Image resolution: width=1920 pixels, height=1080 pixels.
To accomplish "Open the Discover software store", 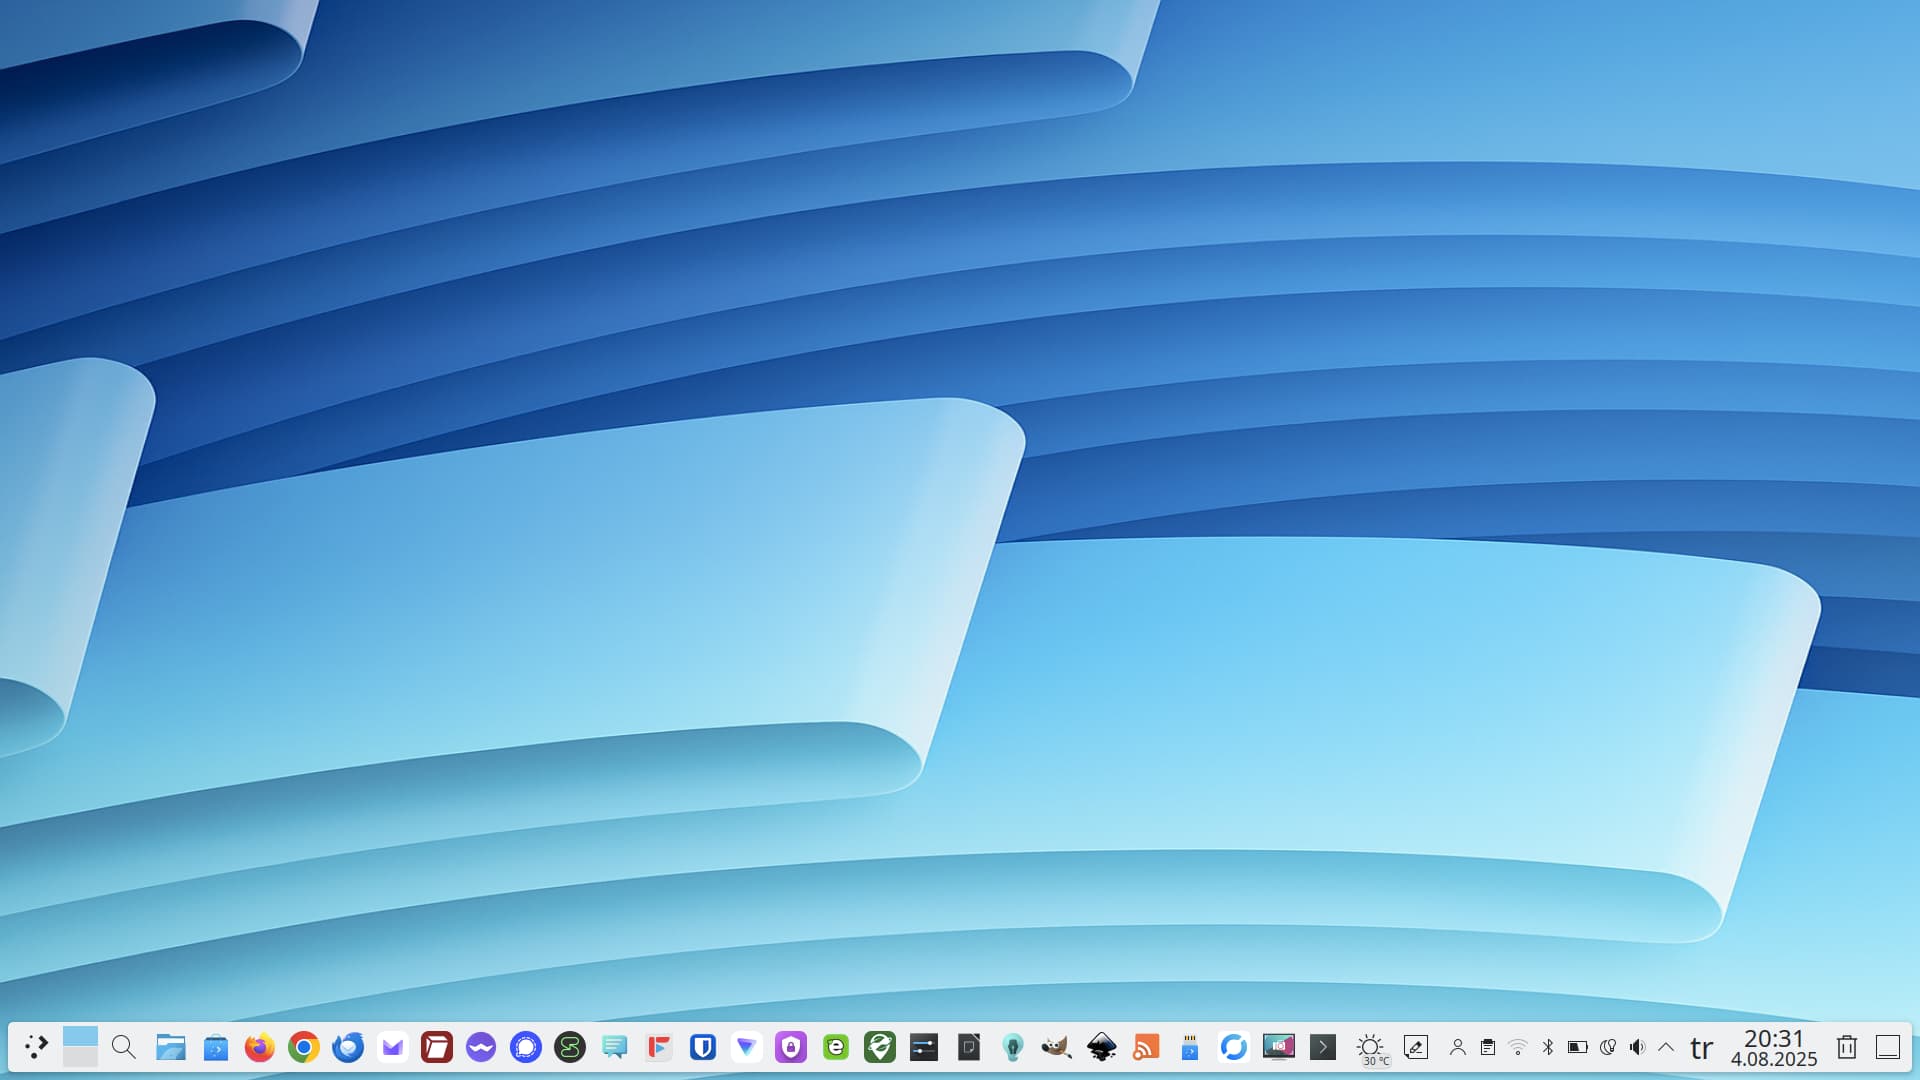I will pos(215,1047).
